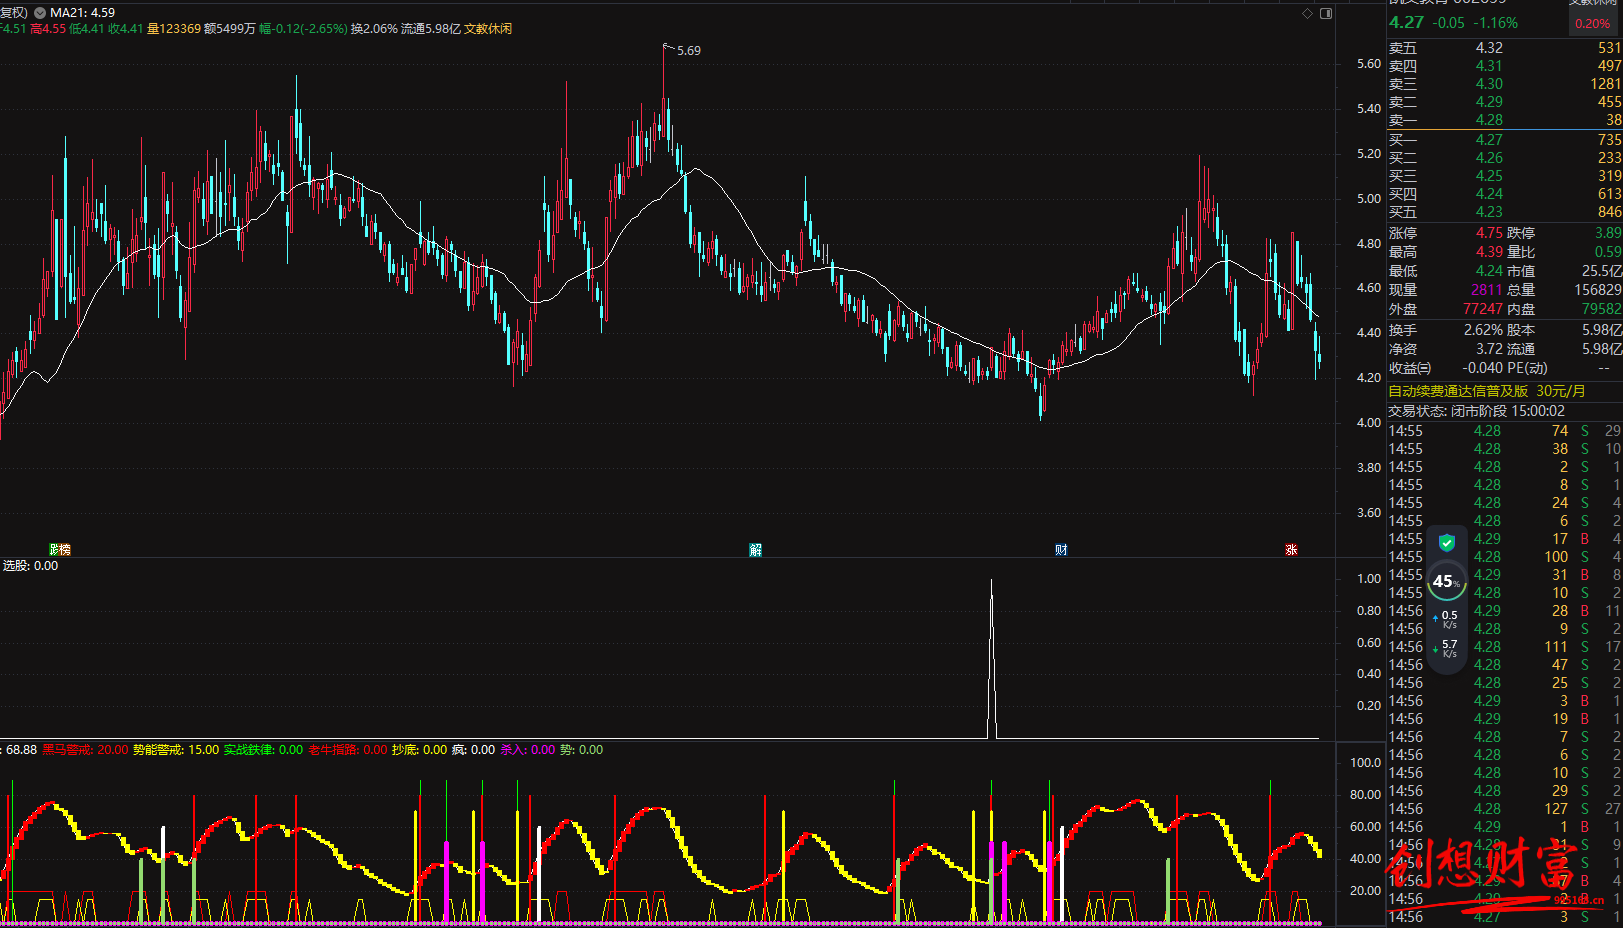Image resolution: width=1623 pixels, height=928 pixels.
Task: Click the diamond icon above the chart
Action: coord(1307,13)
